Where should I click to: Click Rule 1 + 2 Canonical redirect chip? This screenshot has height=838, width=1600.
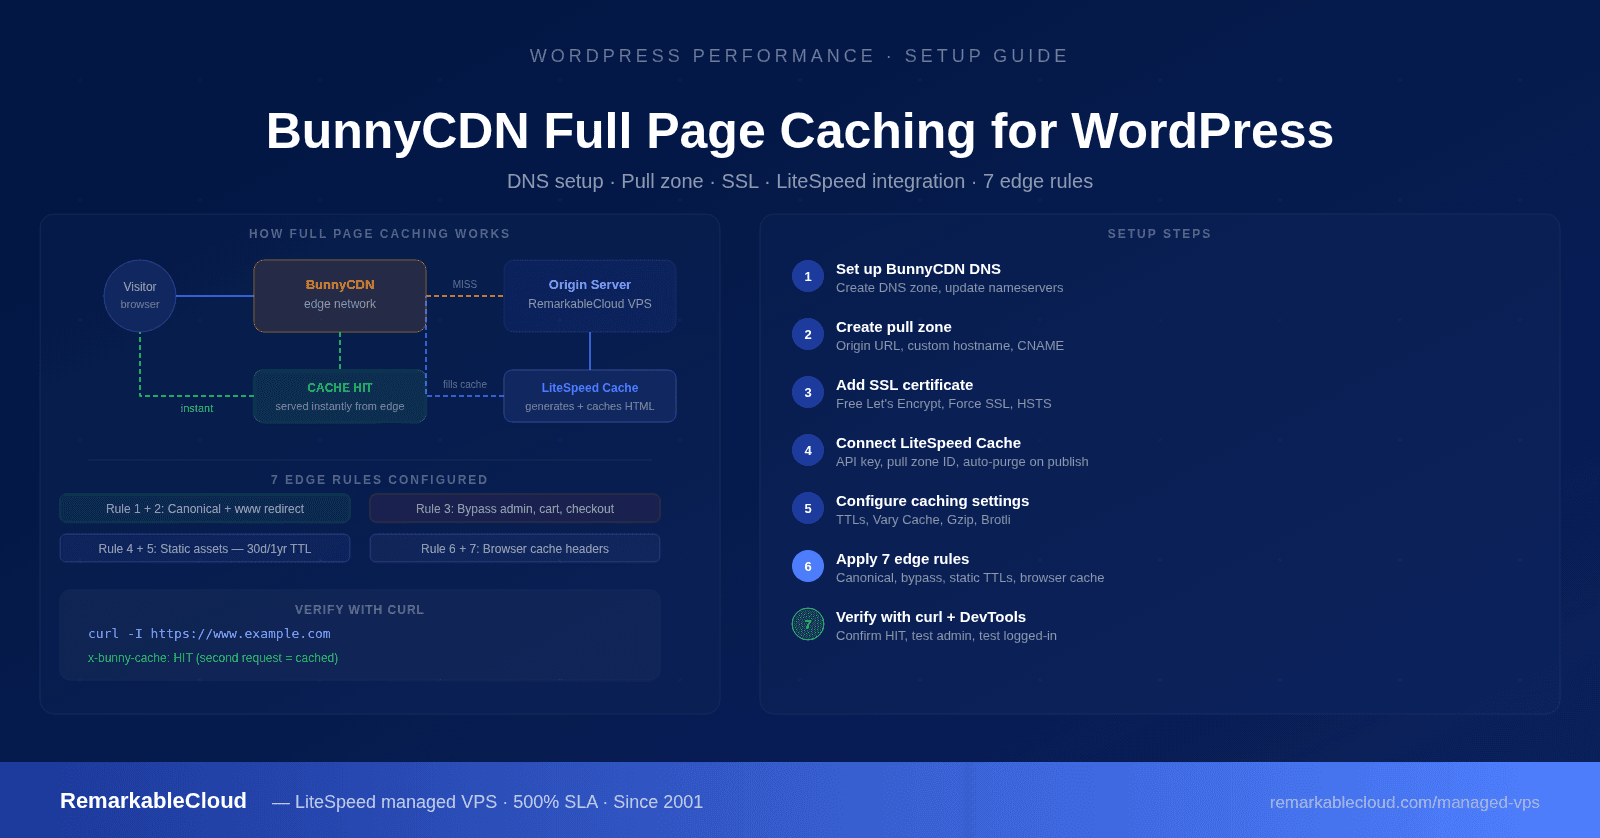pyautogui.click(x=205, y=509)
